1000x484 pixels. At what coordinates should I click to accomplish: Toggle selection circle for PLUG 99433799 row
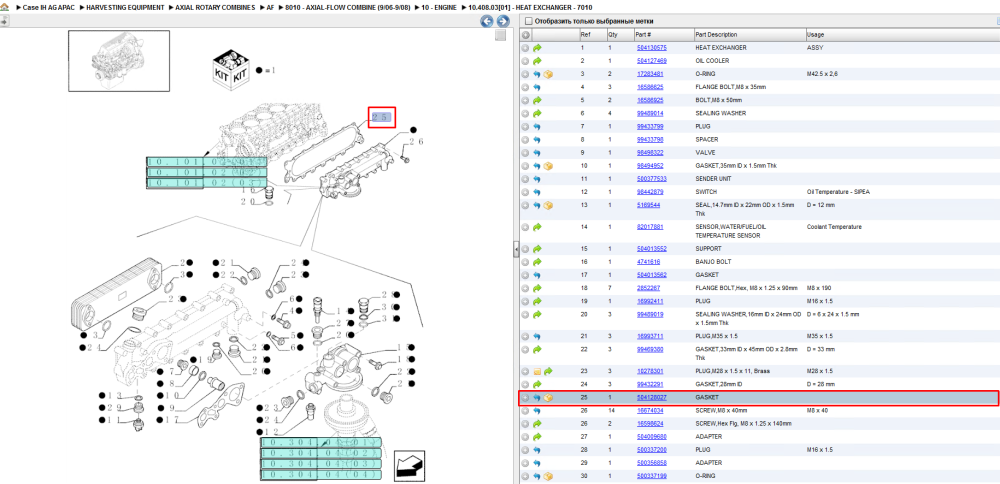[x=526, y=127]
